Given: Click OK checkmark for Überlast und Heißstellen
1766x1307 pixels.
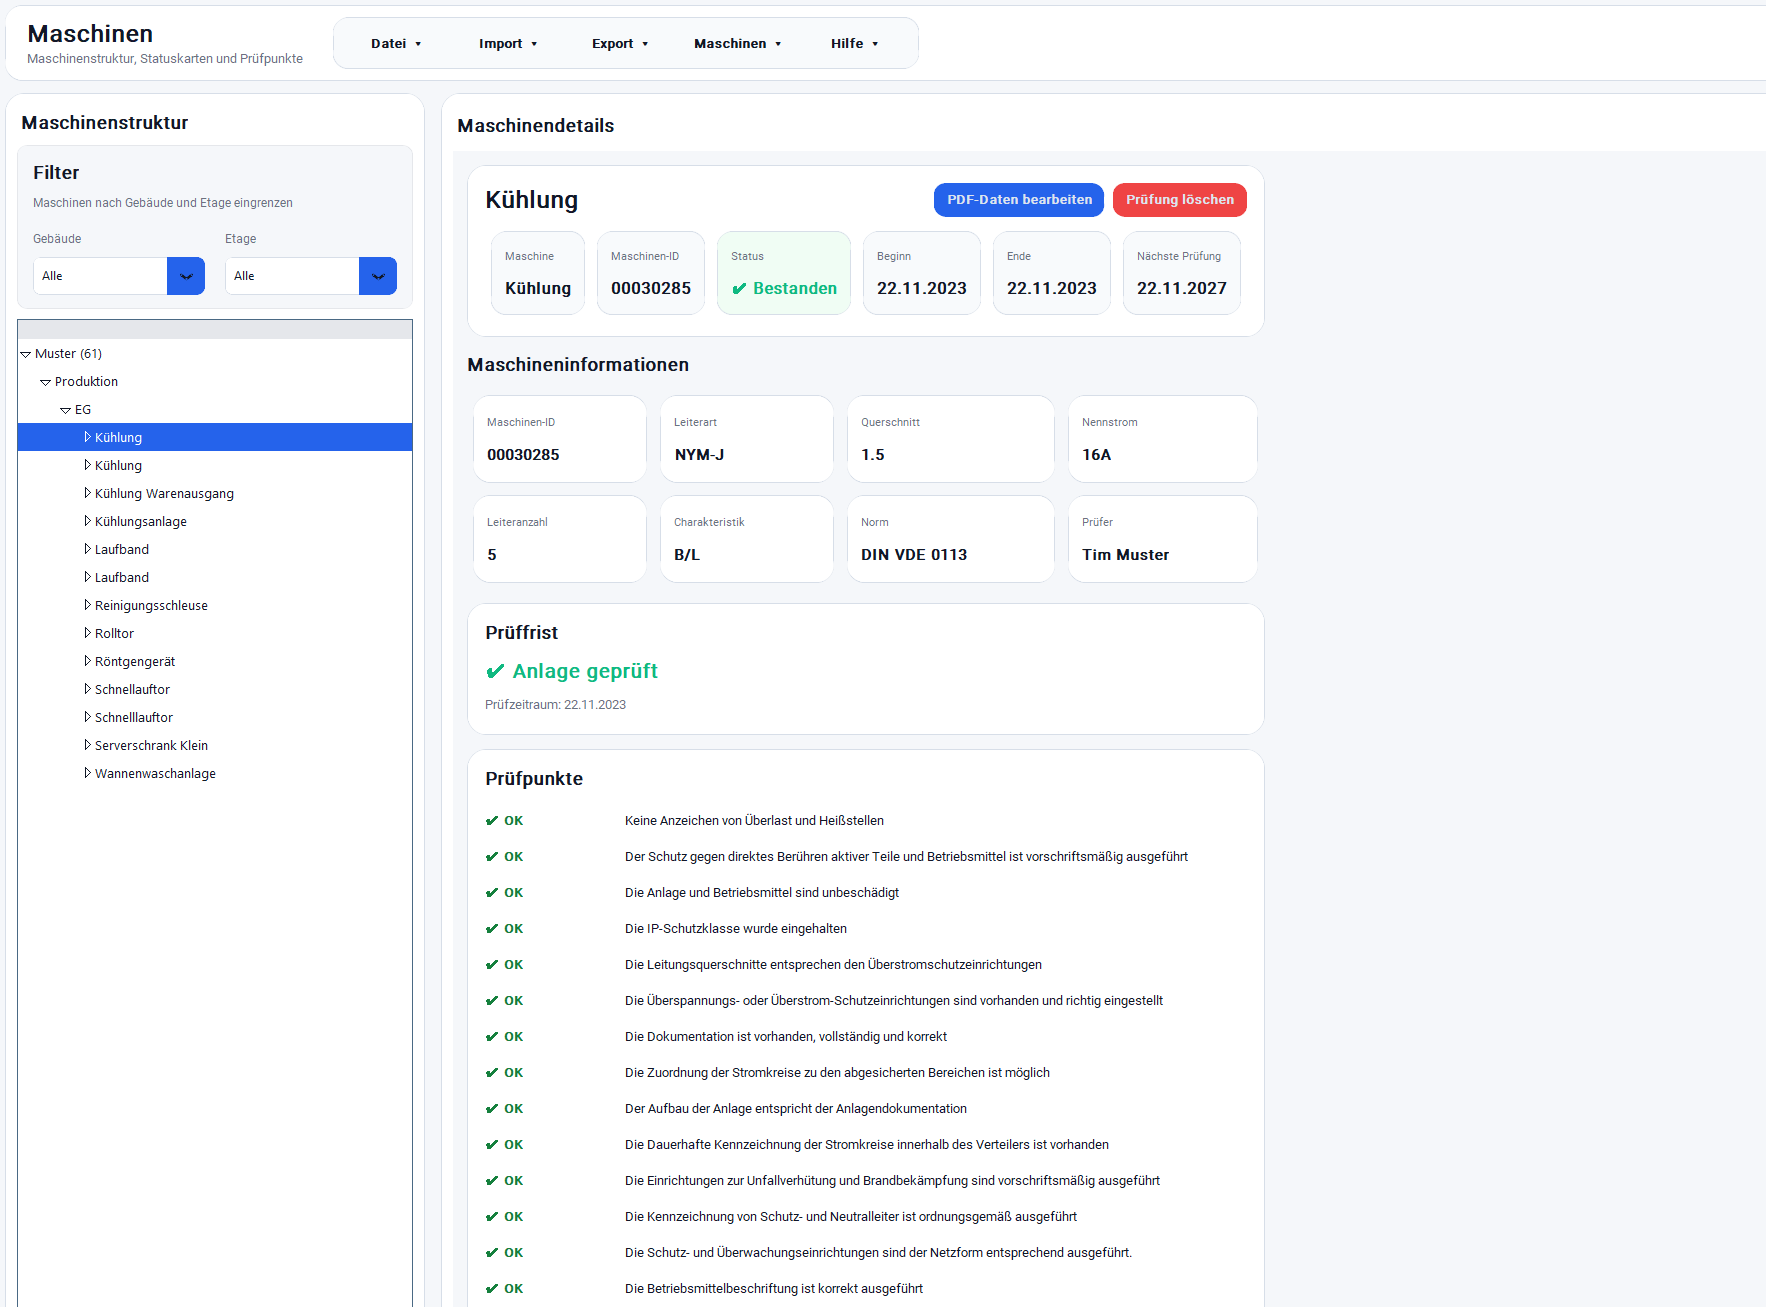Looking at the screenshot, I should click(x=492, y=821).
